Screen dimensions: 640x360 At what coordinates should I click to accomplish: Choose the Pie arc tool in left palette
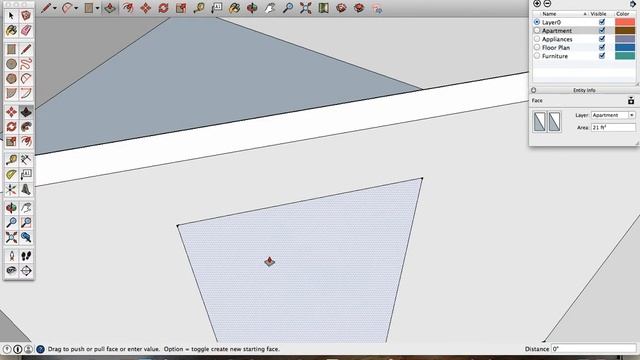tap(26, 78)
